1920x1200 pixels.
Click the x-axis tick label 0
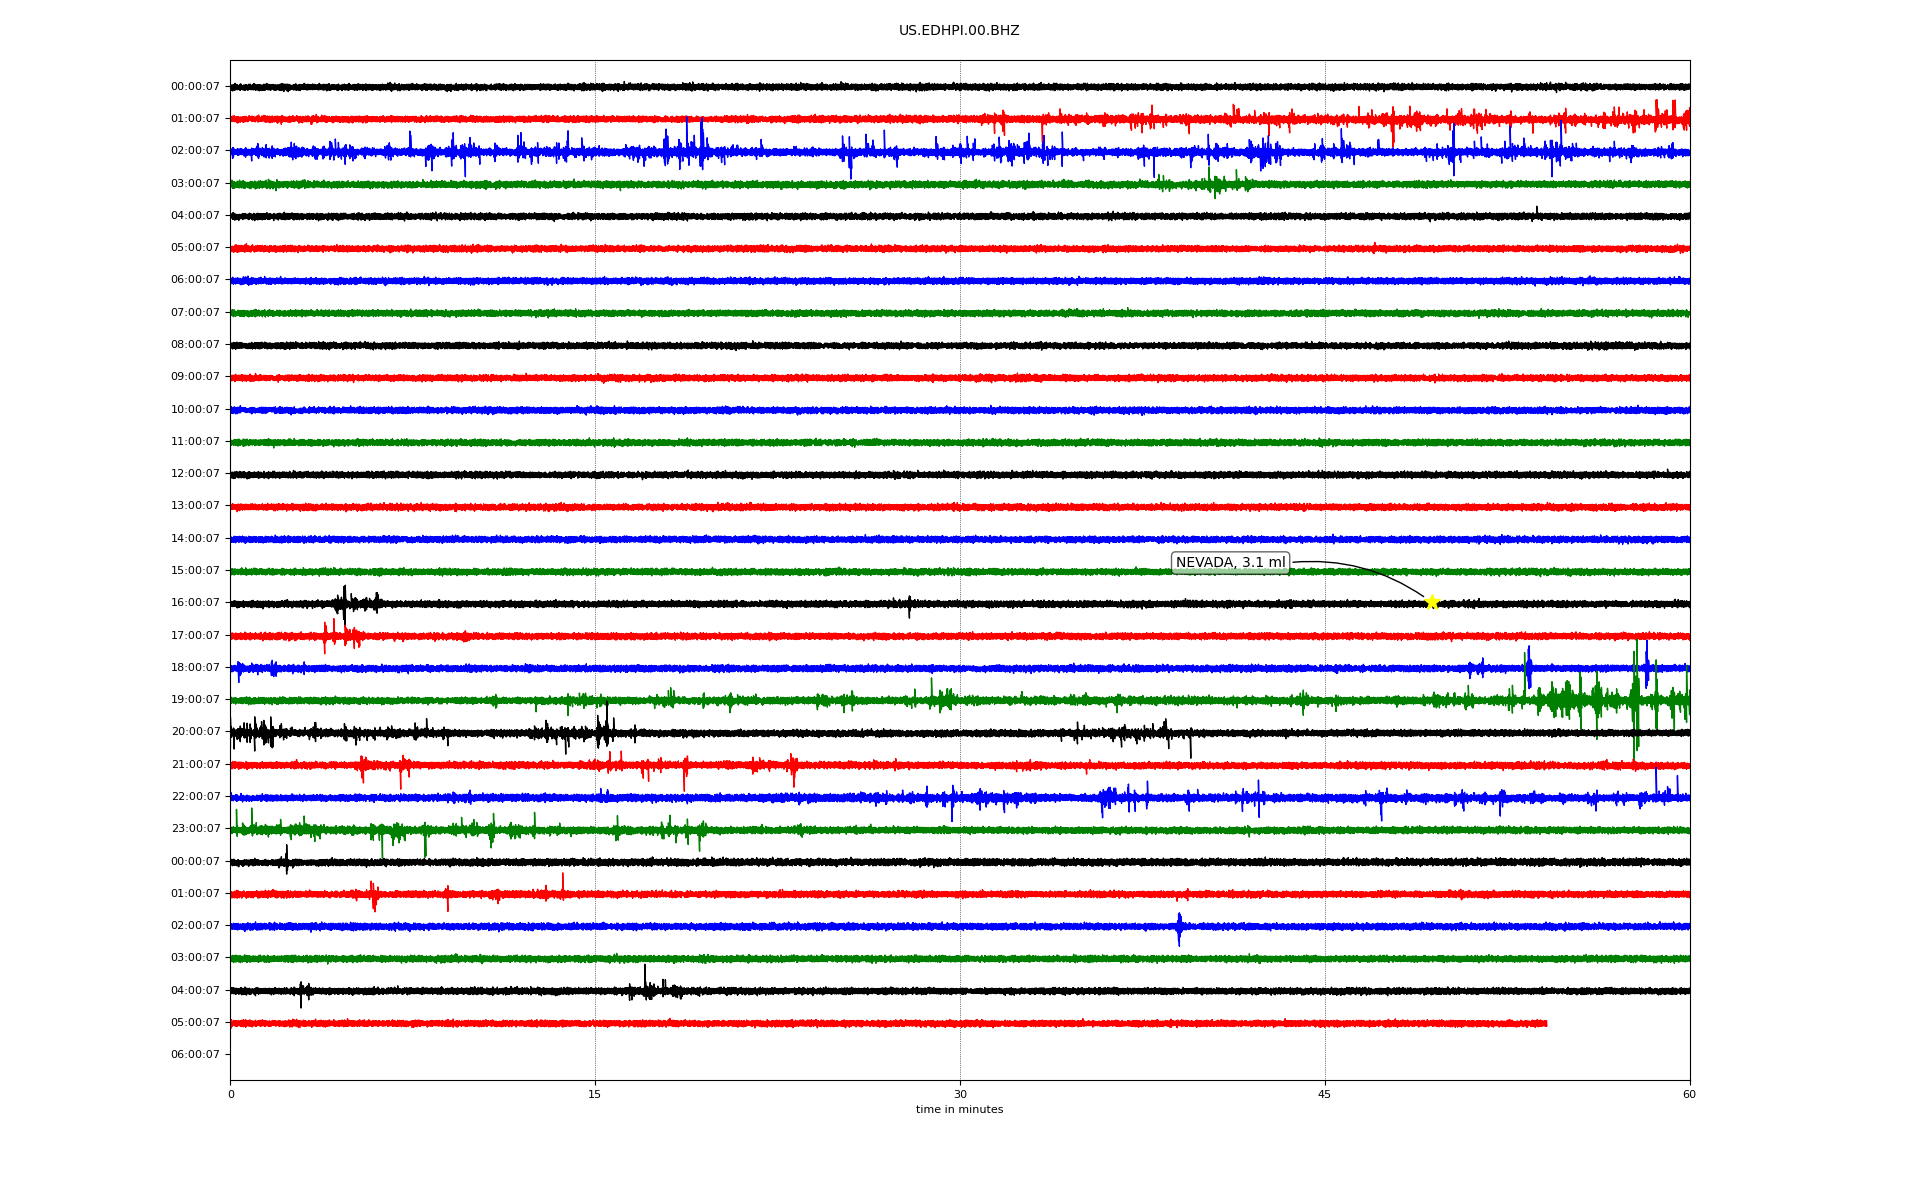pyautogui.click(x=231, y=1094)
